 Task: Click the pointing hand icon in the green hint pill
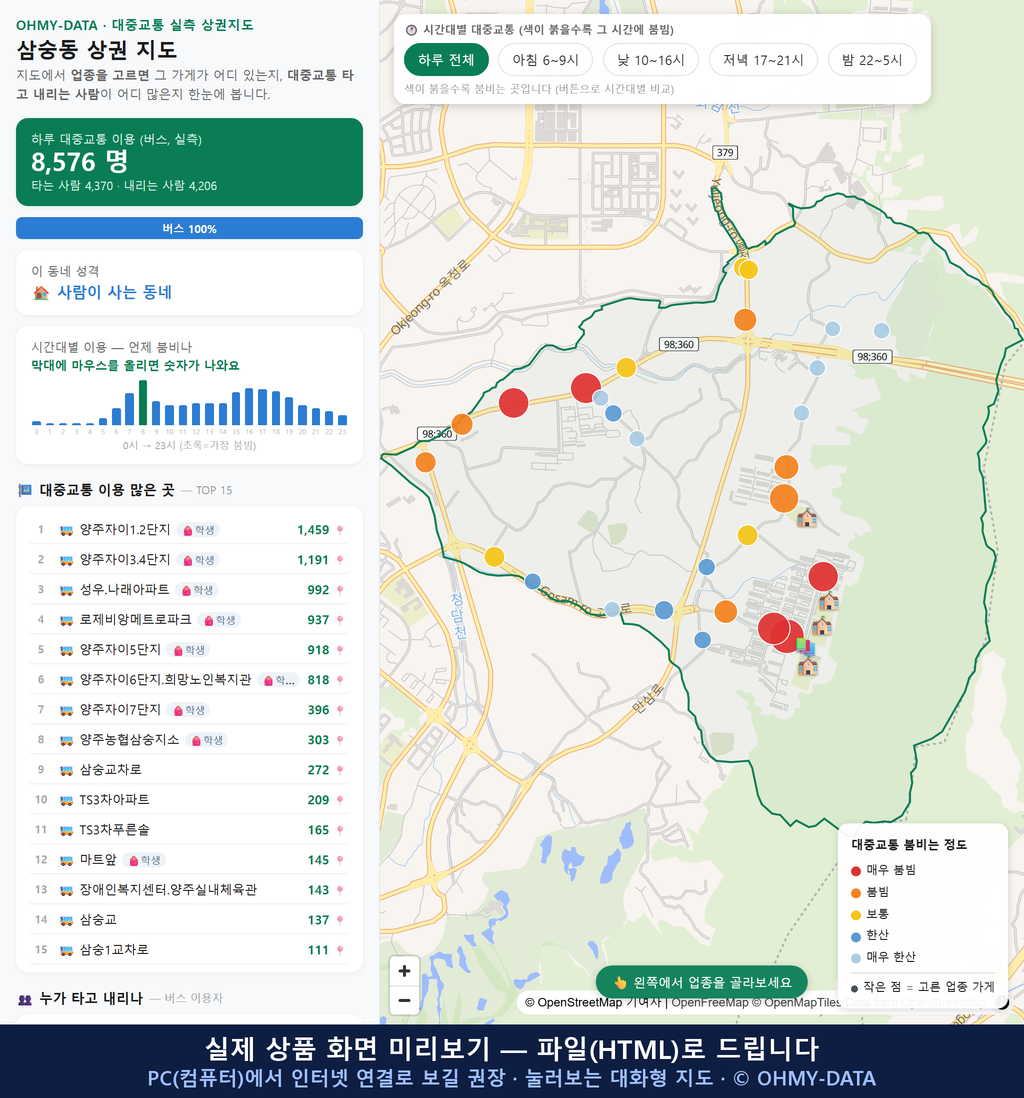pos(620,983)
